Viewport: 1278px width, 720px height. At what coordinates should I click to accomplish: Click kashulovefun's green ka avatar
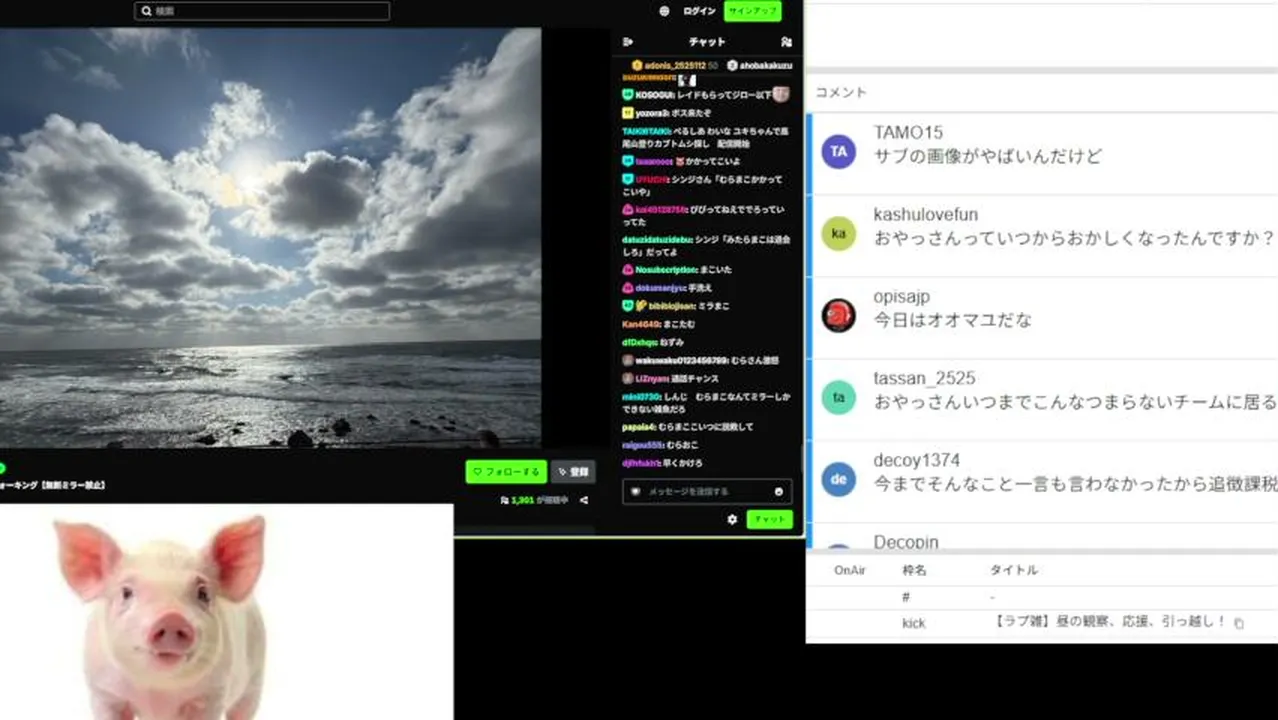point(839,233)
